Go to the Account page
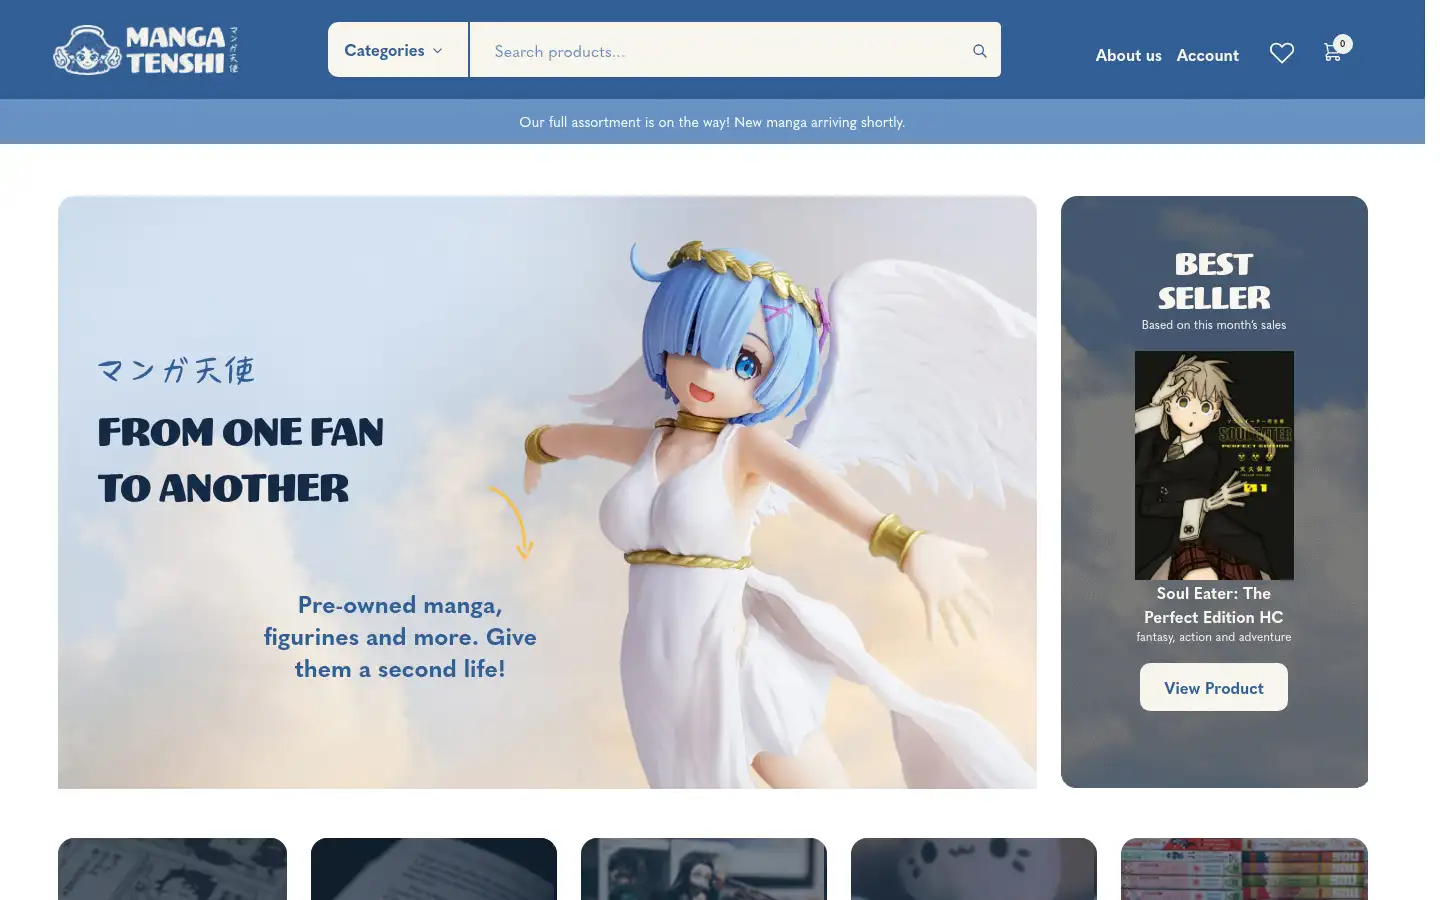This screenshot has height=900, width=1440. 1207,55
